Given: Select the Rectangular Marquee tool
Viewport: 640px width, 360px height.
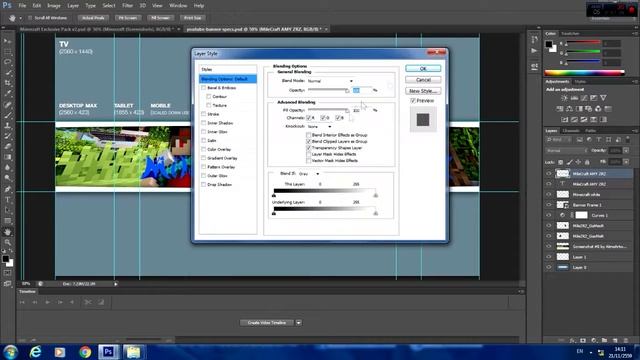Looking at the screenshot, I should pos(7,52).
